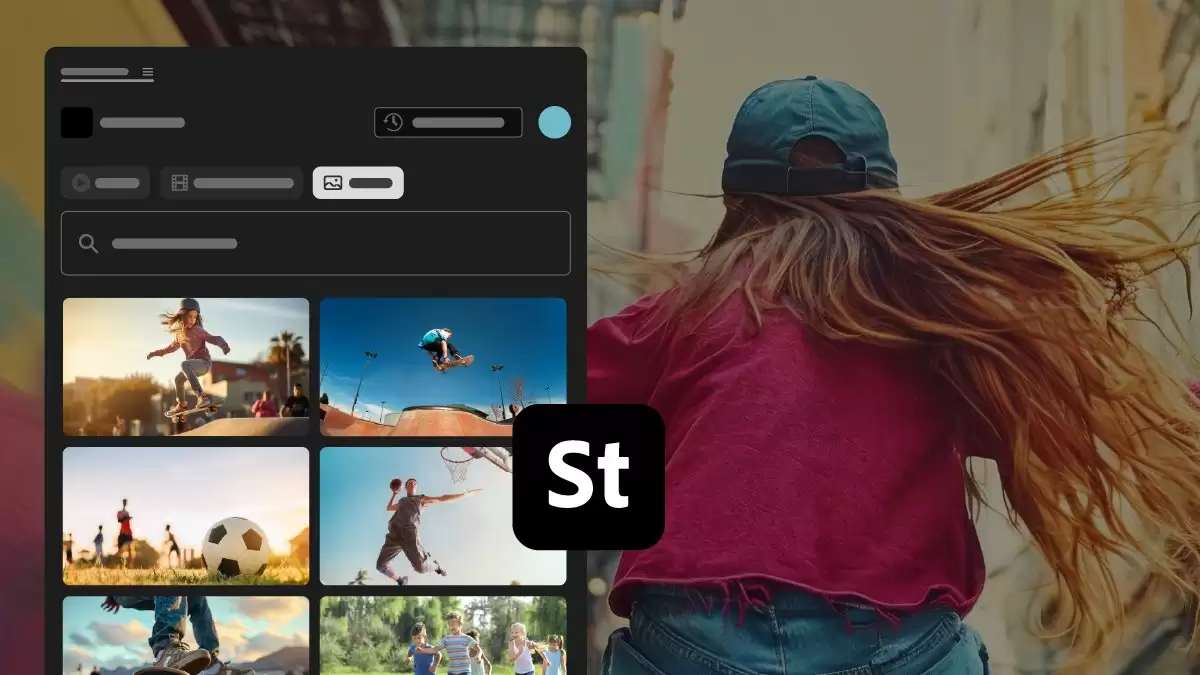This screenshot has height=675, width=1200.
Task: Select the girl skateboarding at sunset thumbnail
Action: point(186,367)
